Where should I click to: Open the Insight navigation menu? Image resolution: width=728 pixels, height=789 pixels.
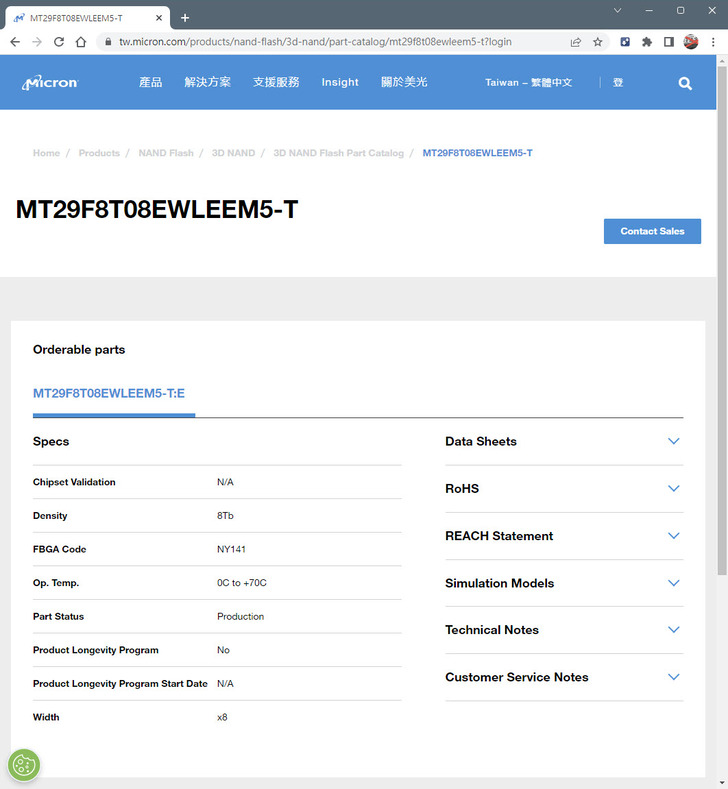pos(340,82)
